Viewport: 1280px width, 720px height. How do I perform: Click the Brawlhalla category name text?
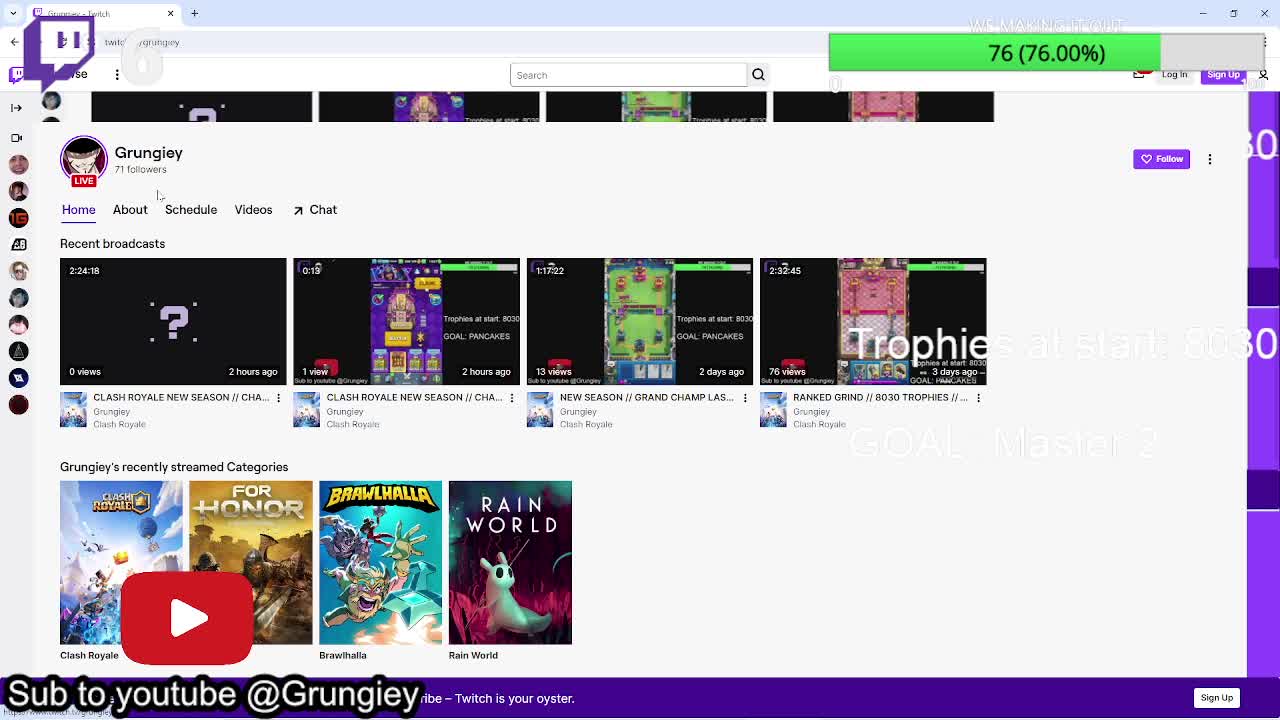(343, 656)
